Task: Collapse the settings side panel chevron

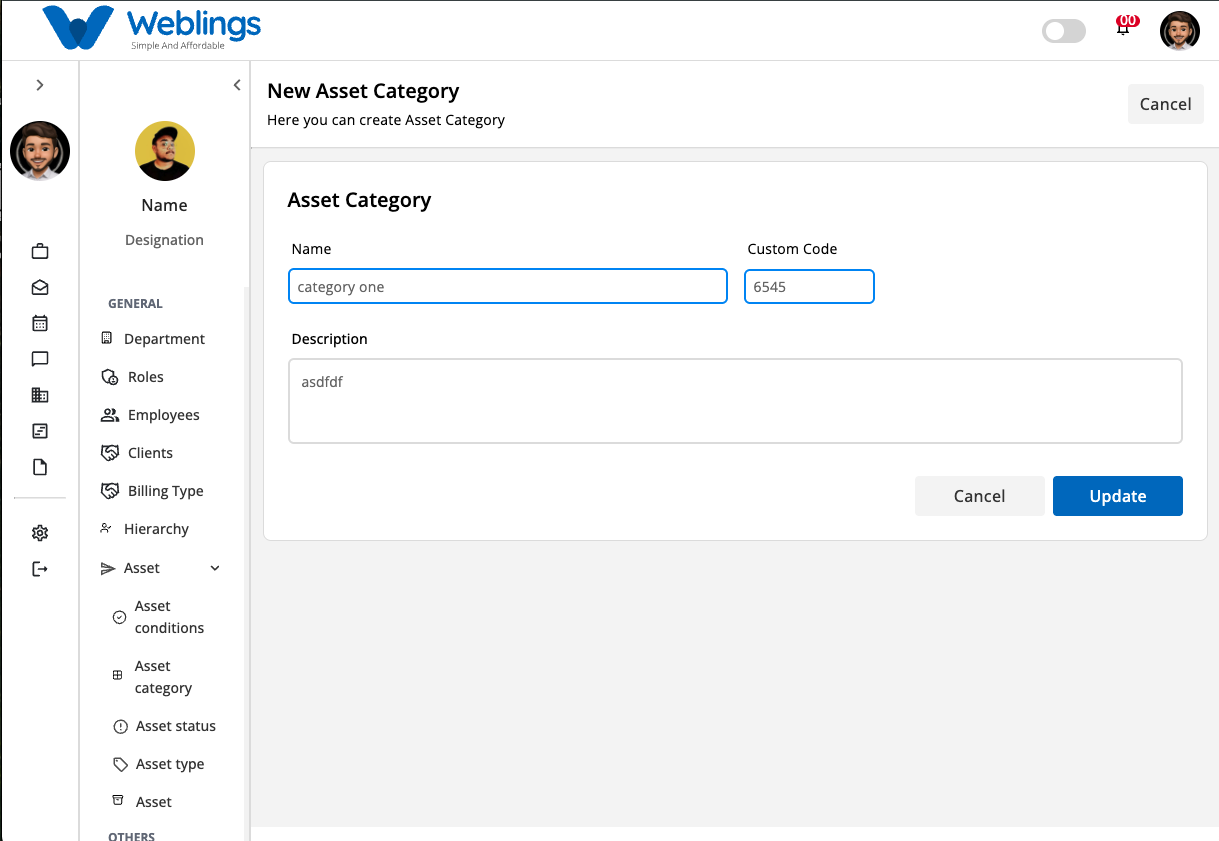Action: tap(237, 85)
